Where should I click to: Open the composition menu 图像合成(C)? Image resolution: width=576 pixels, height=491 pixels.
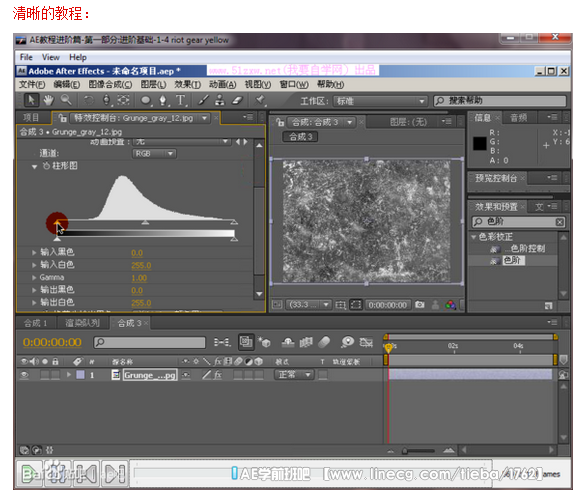pos(110,84)
